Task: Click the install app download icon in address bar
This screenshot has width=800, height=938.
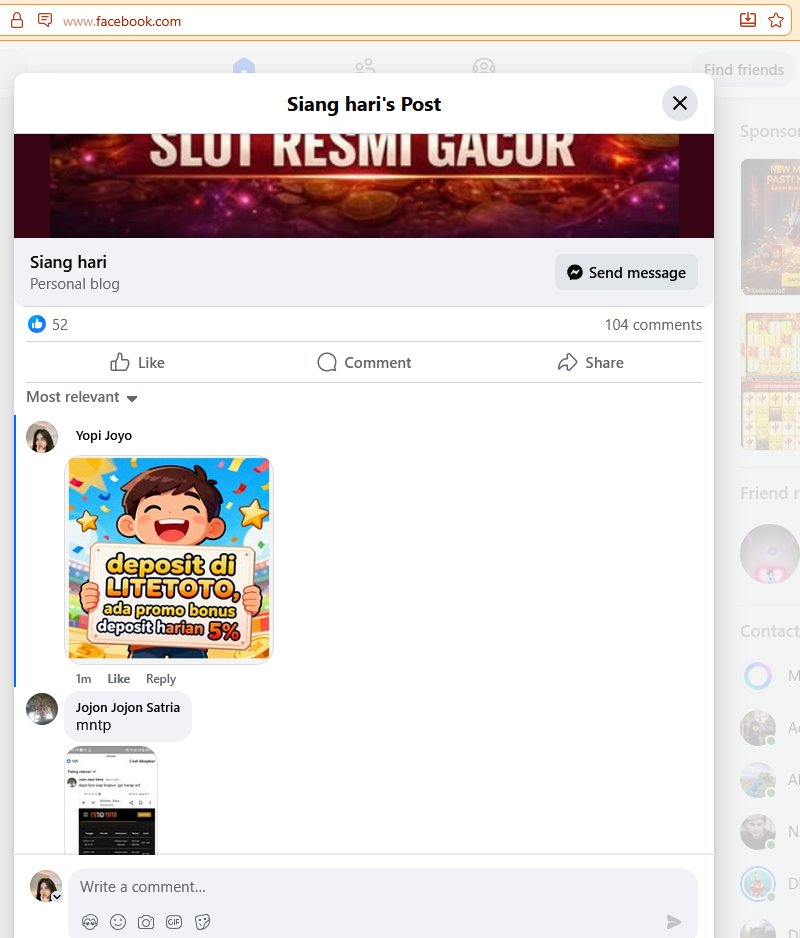Action: pyautogui.click(x=748, y=20)
